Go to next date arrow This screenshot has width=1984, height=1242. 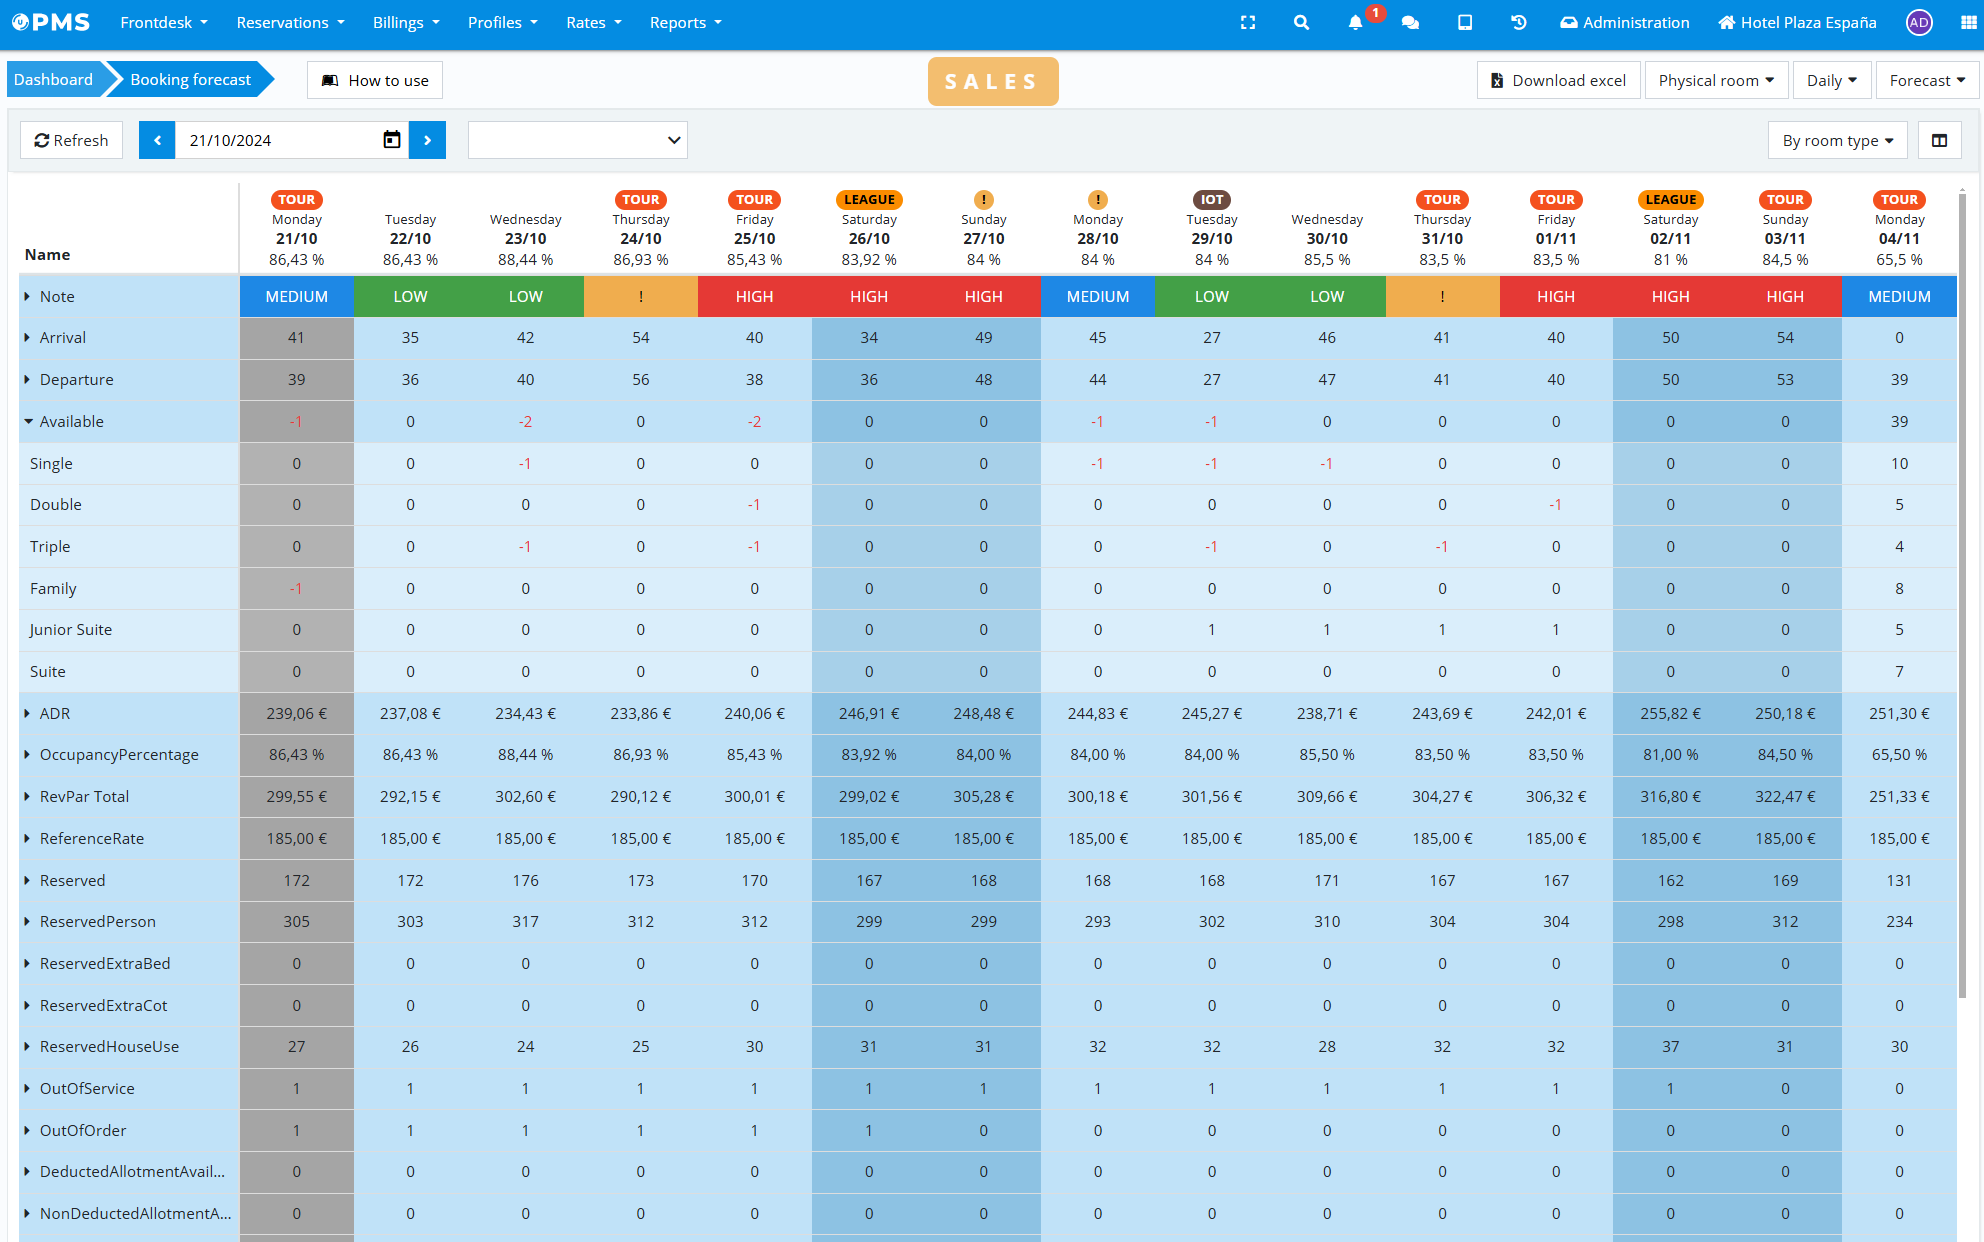click(427, 140)
